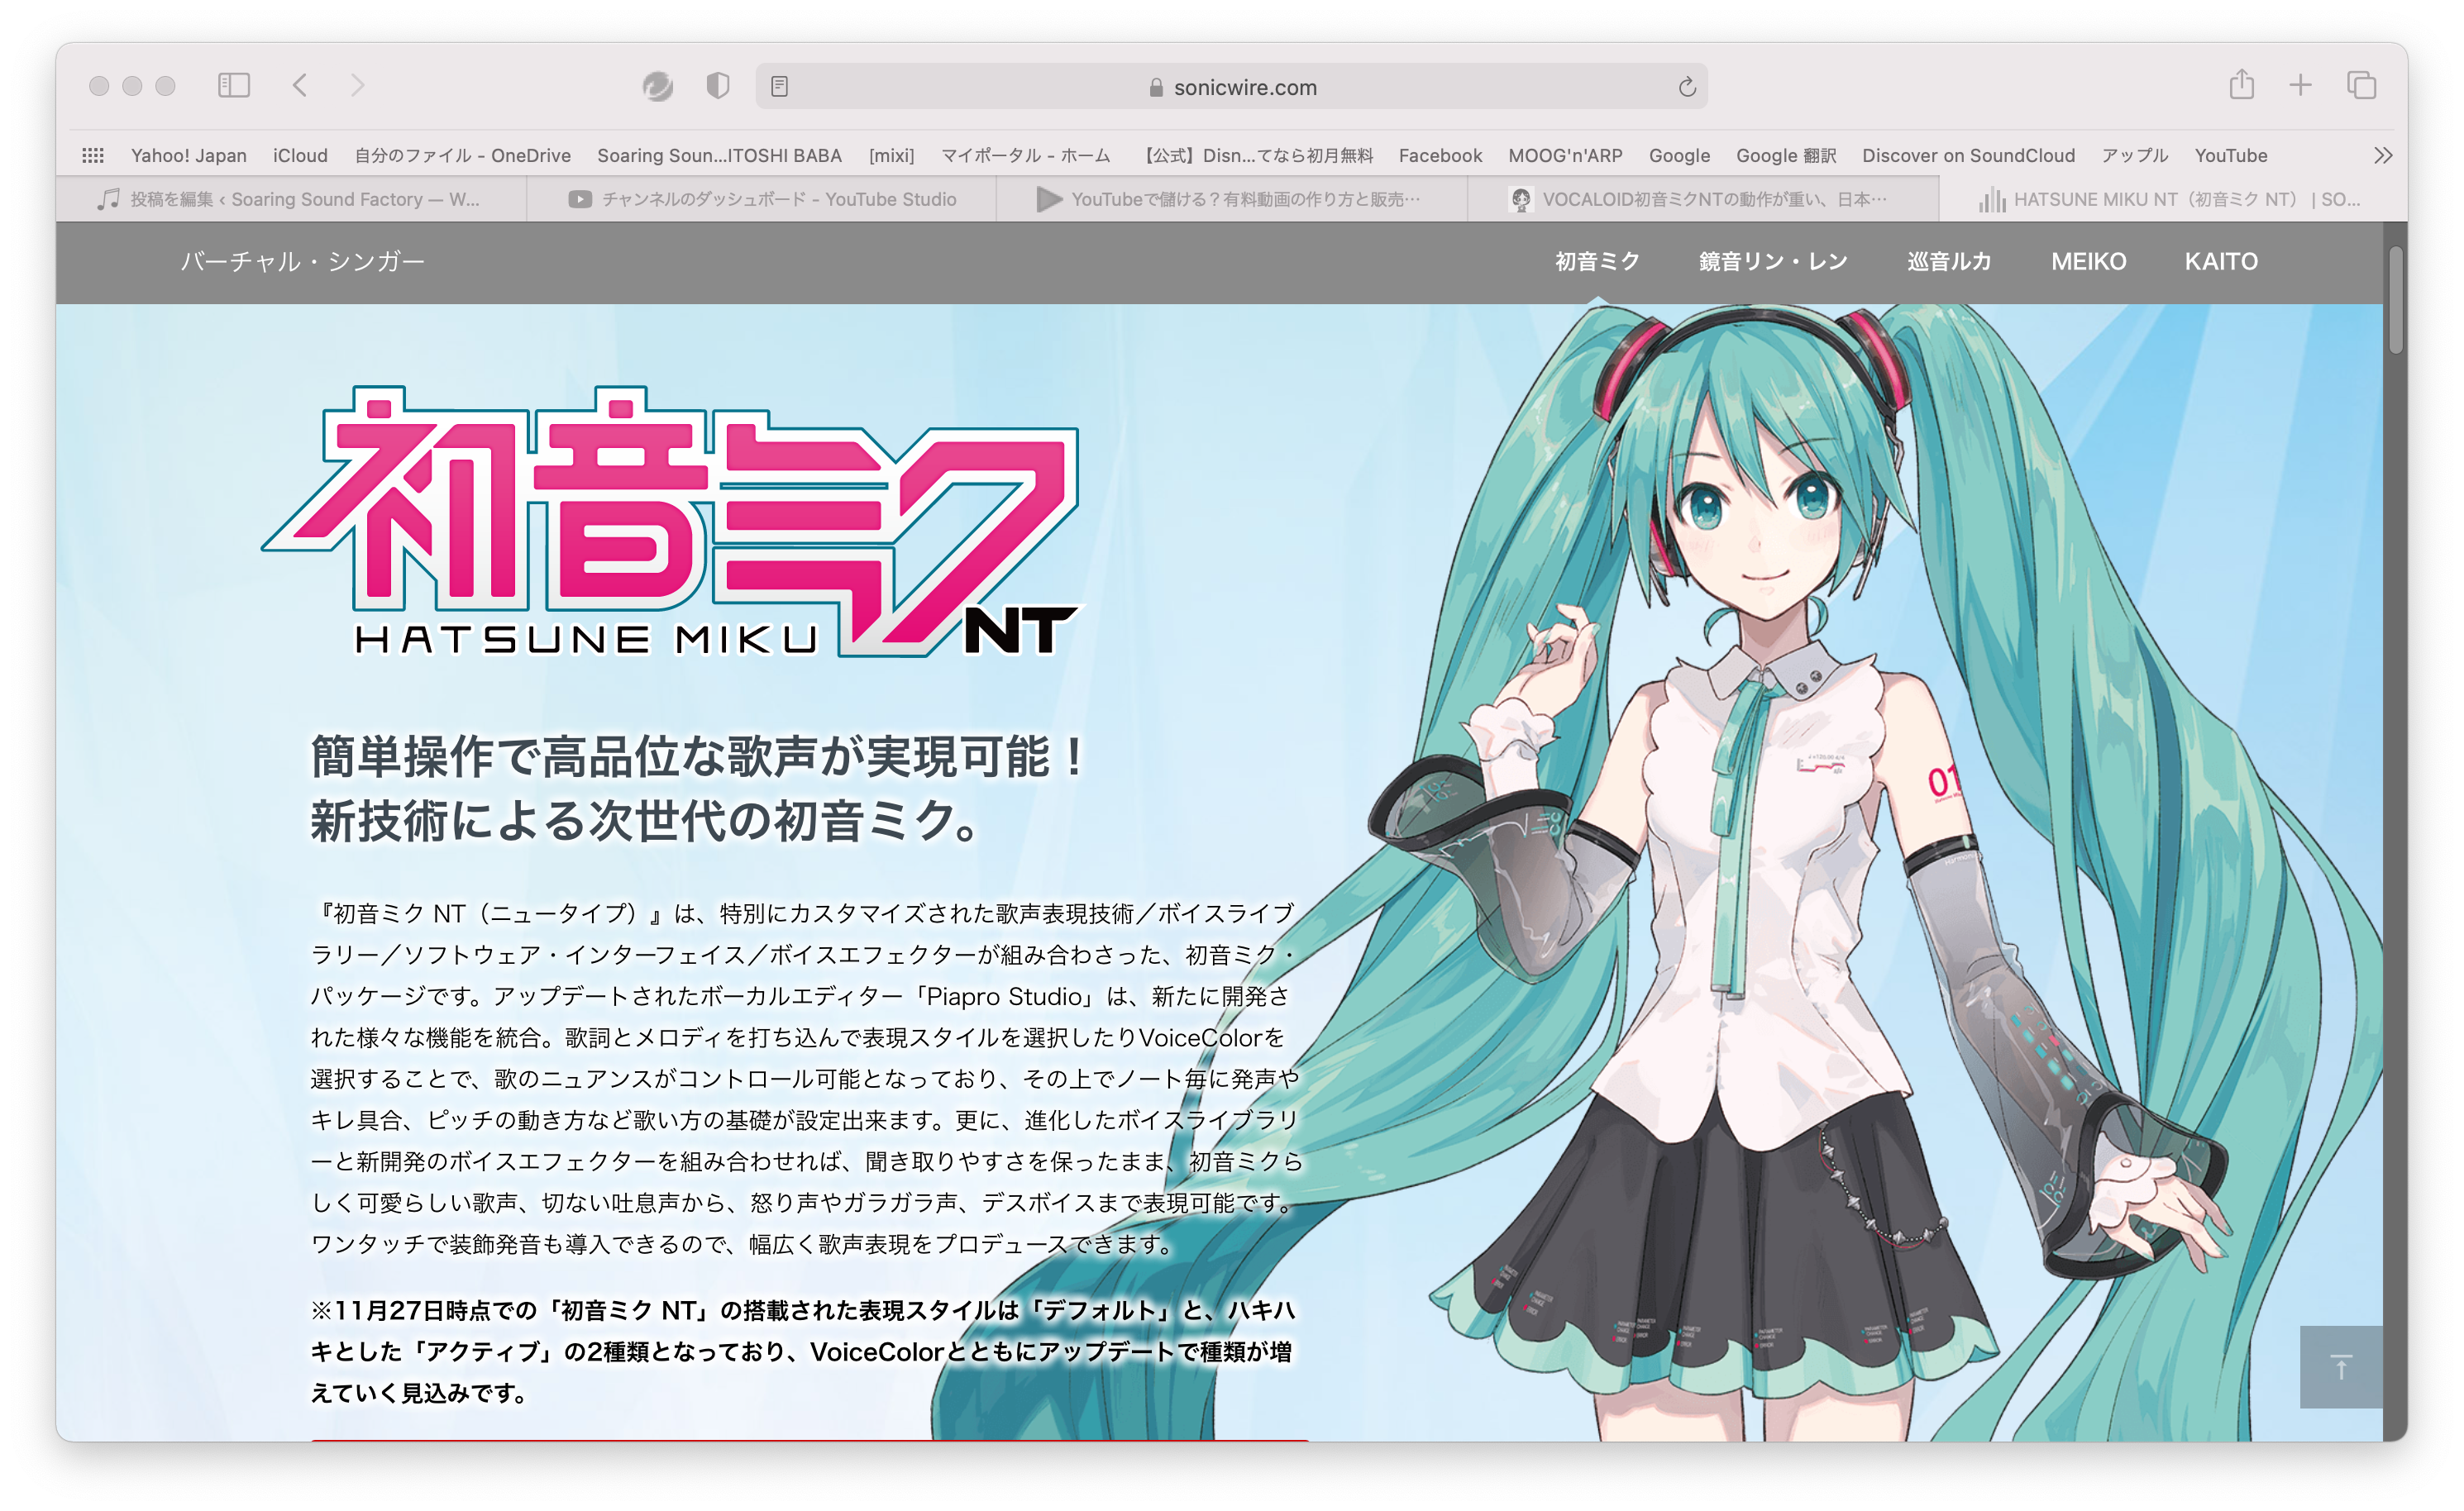
Task: Click the grey circular extension icon
Action: click(657, 87)
